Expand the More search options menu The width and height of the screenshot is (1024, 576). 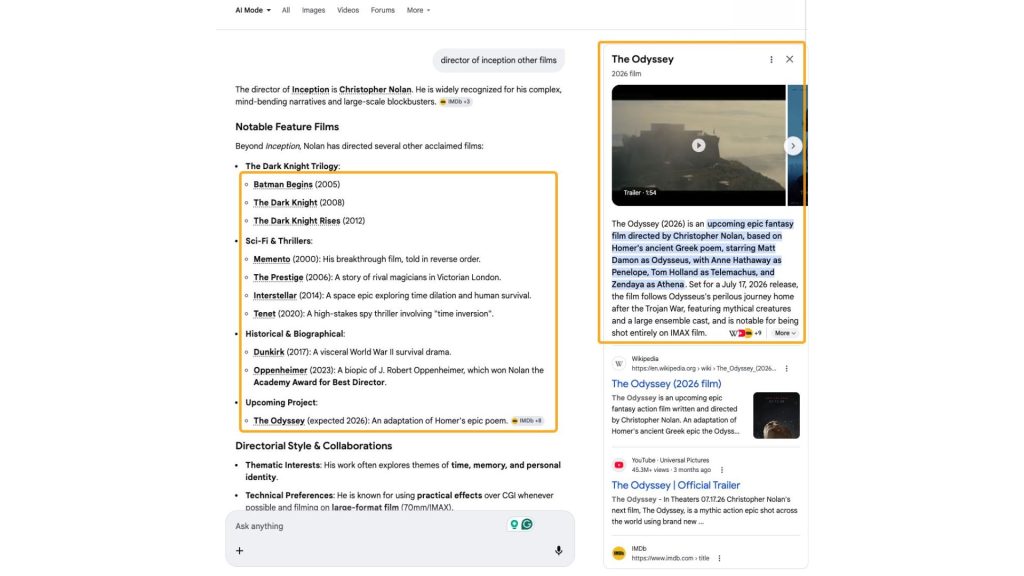coord(419,10)
